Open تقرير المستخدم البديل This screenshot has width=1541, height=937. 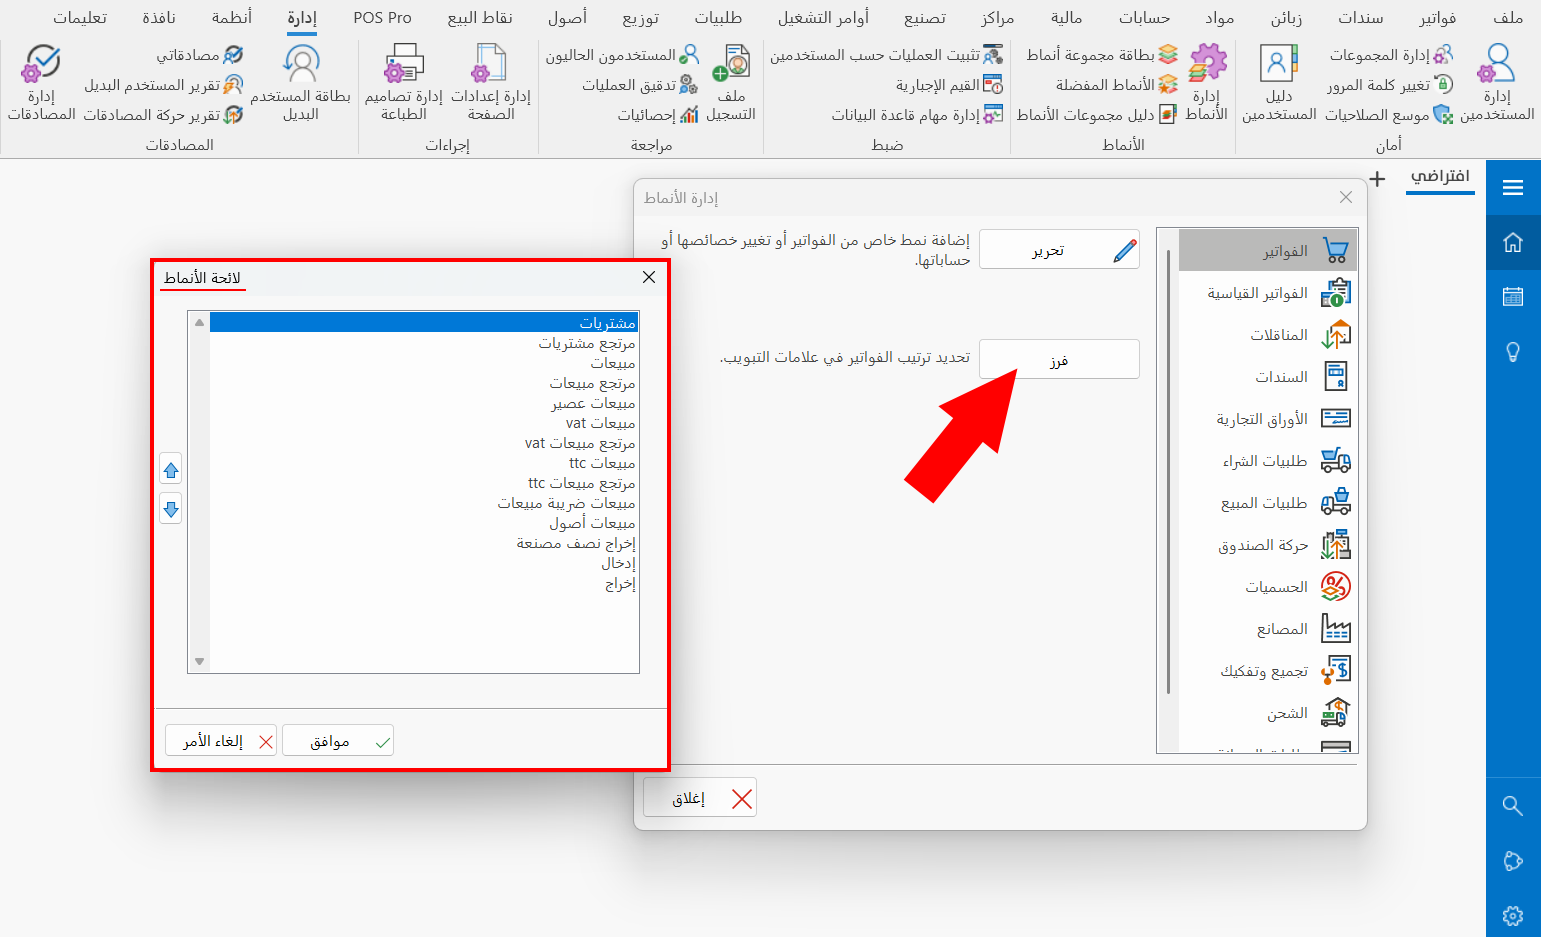point(163,85)
